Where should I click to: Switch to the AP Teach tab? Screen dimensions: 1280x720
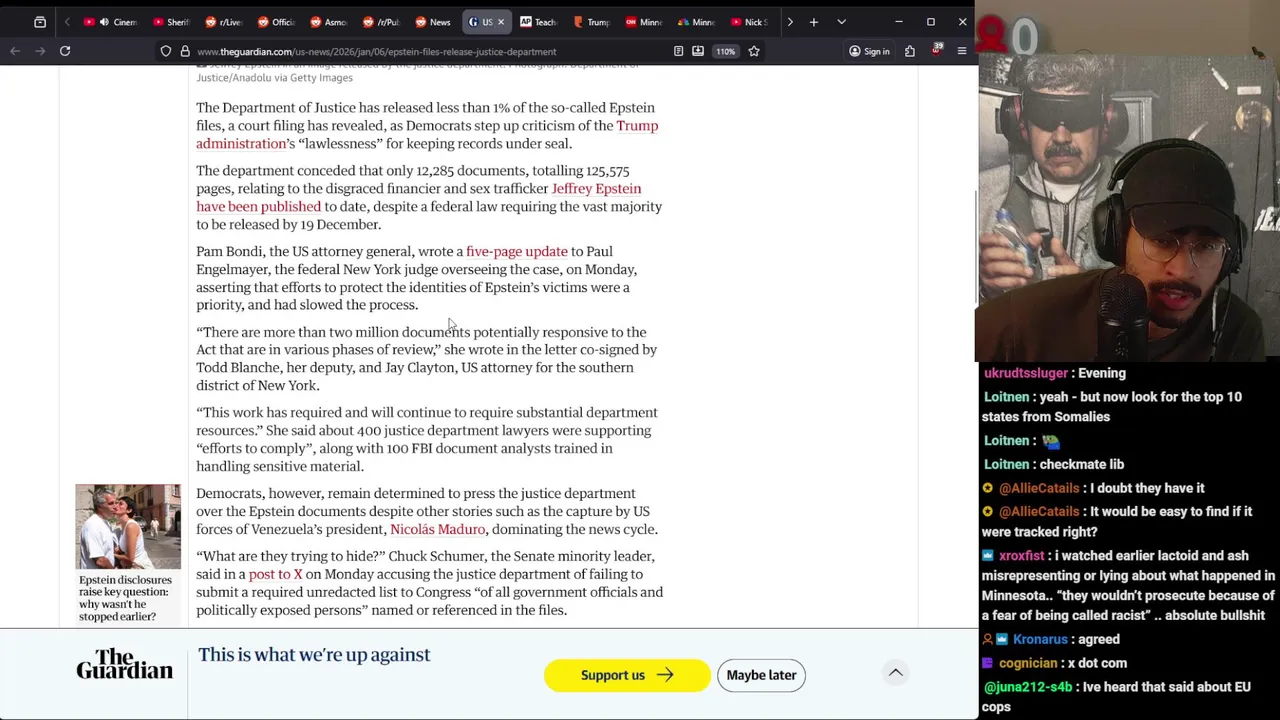539,22
